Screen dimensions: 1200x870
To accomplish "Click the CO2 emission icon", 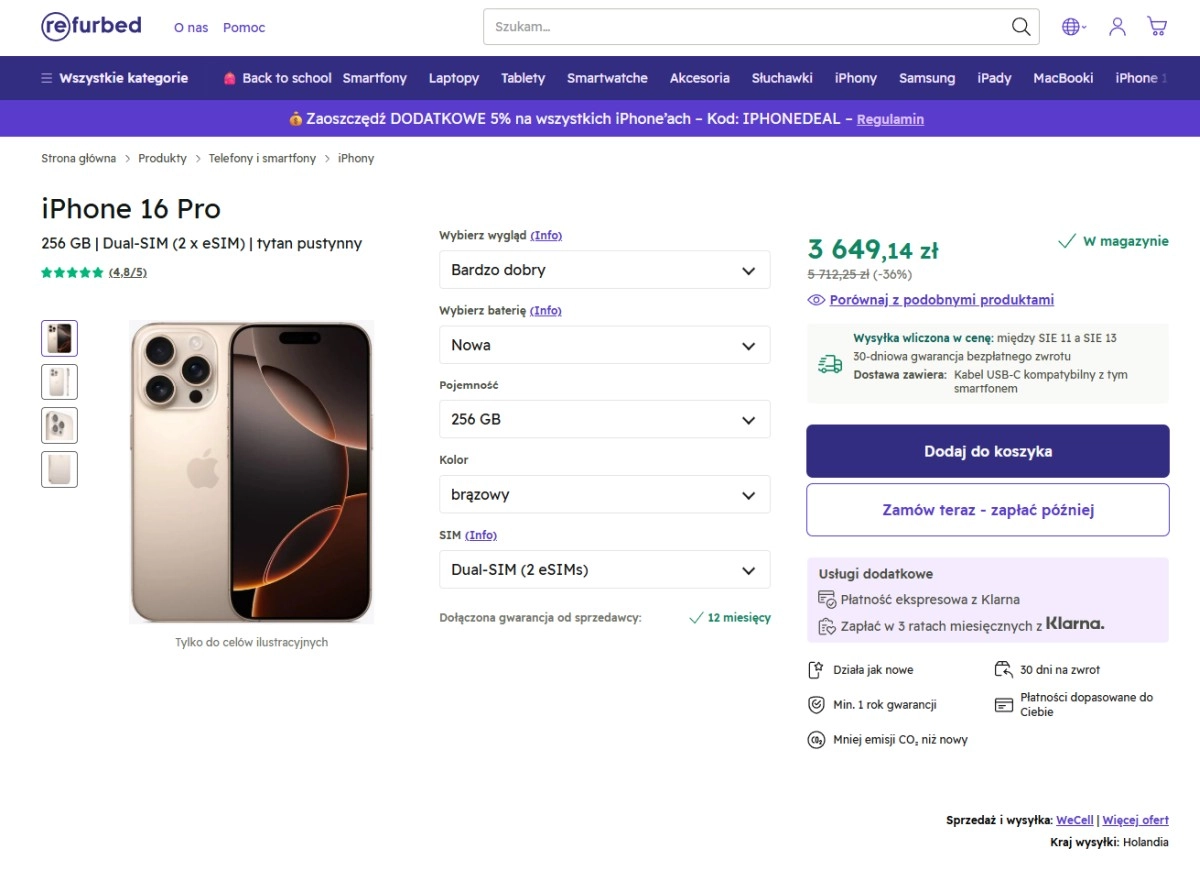I will (816, 740).
